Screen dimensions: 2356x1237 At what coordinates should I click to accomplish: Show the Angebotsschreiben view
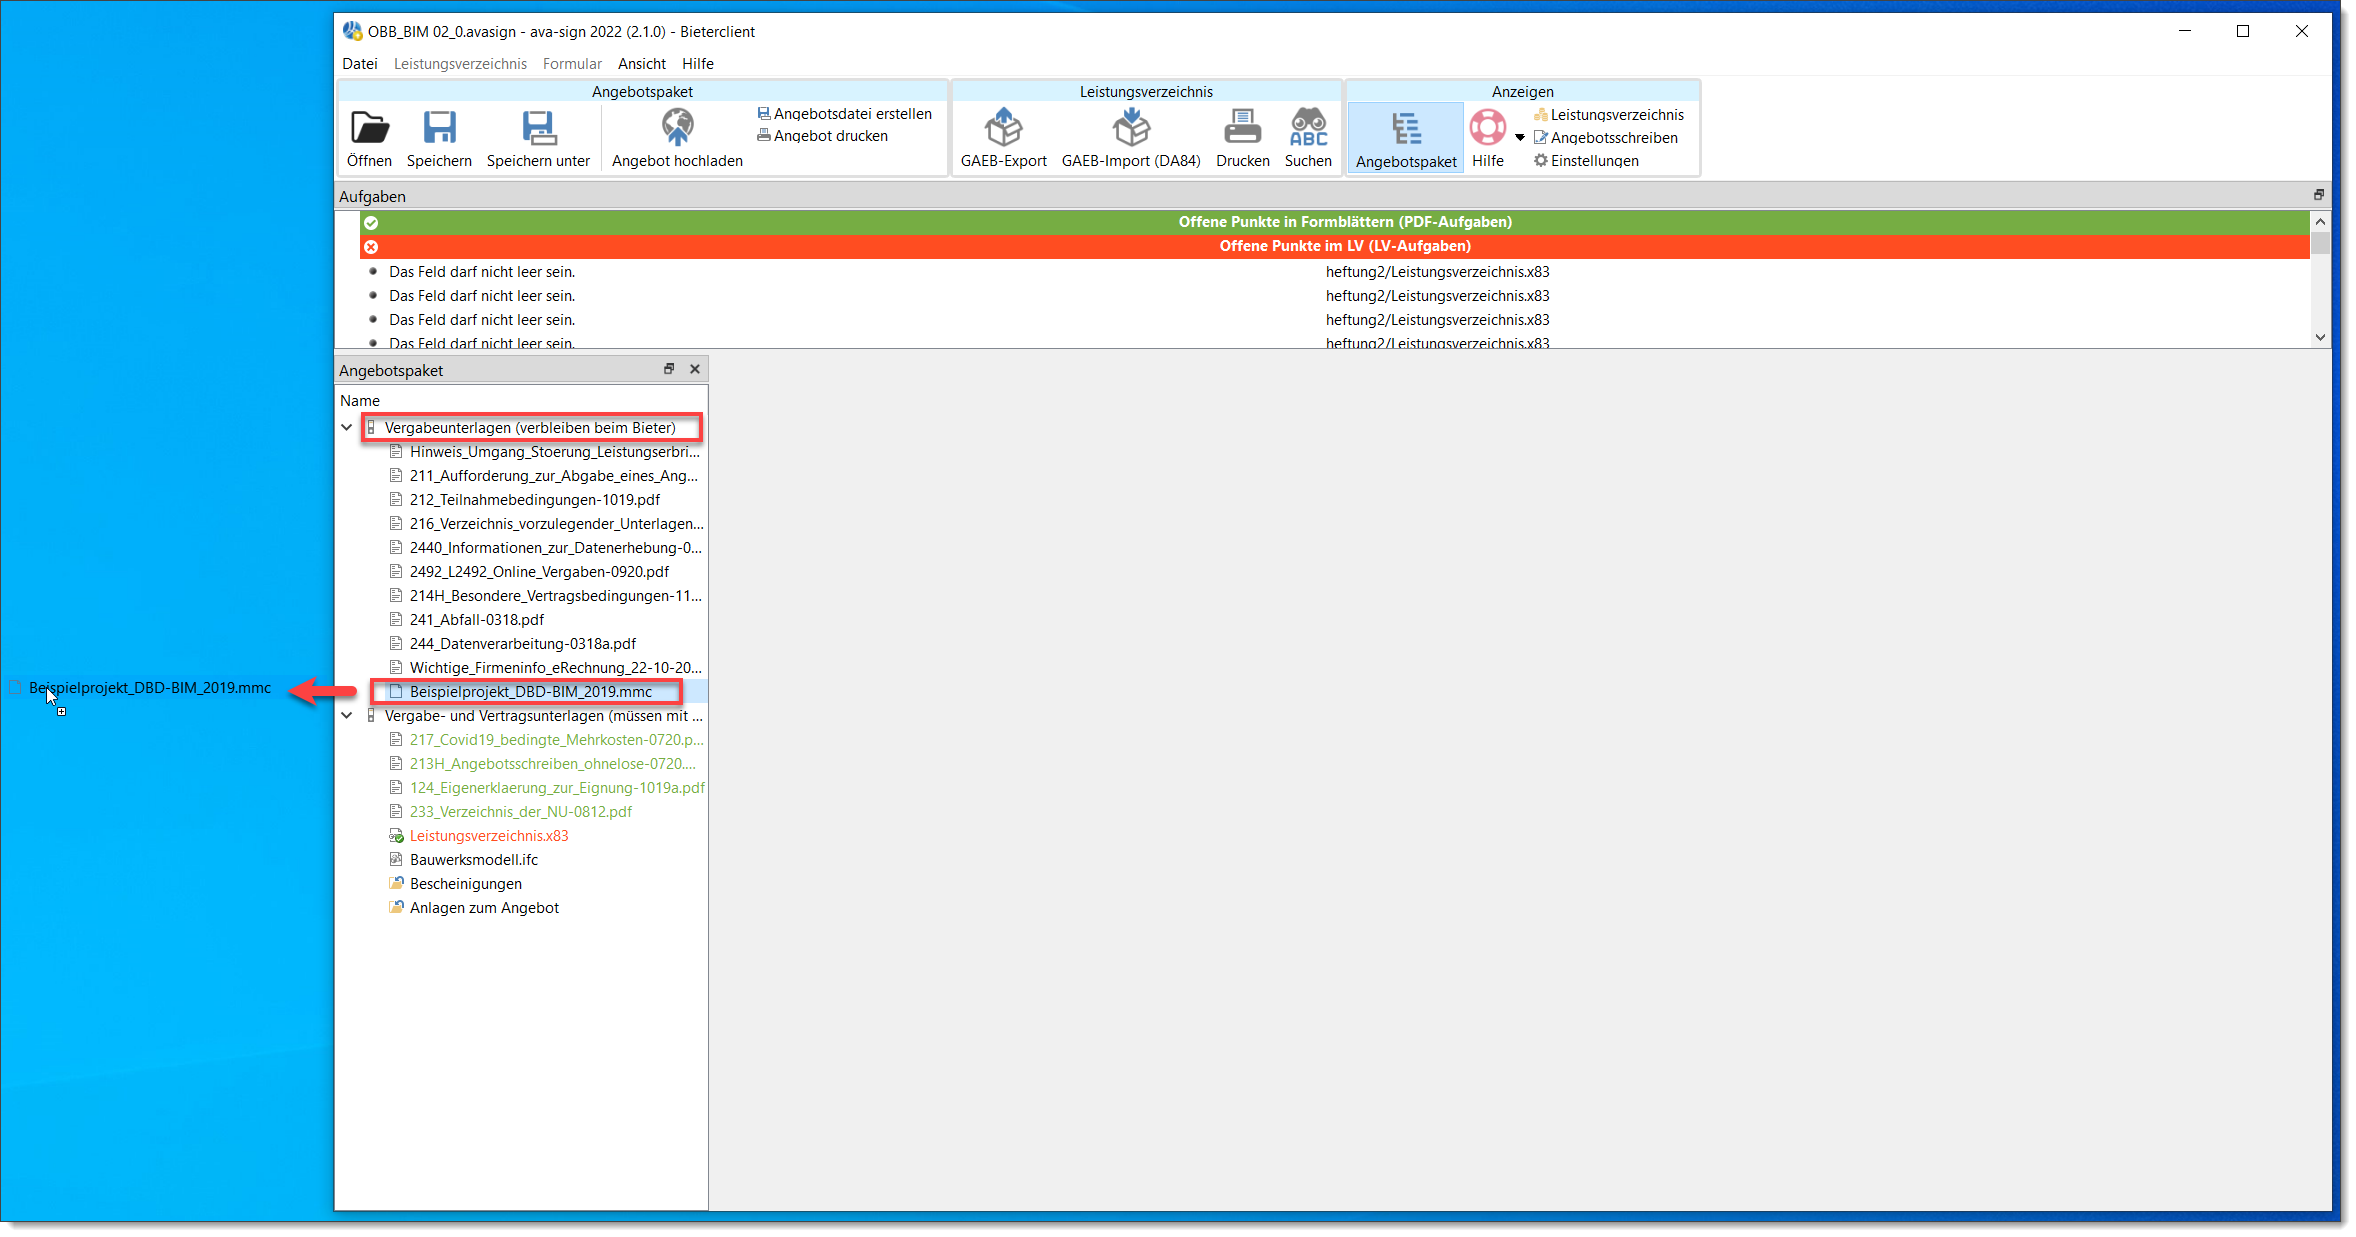point(1606,138)
